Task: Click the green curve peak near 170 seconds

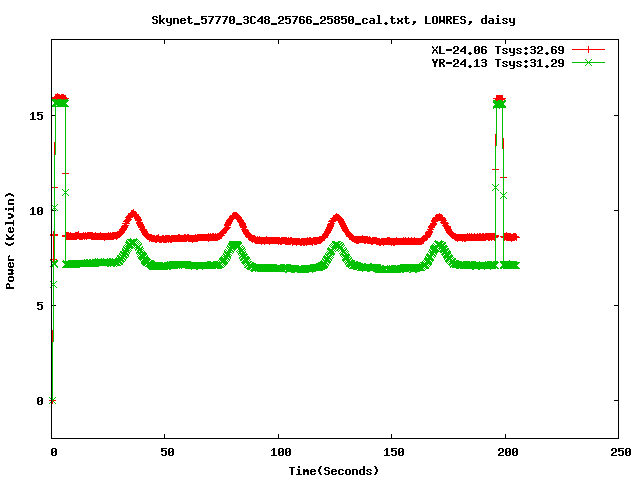Action: pyautogui.click(x=439, y=246)
